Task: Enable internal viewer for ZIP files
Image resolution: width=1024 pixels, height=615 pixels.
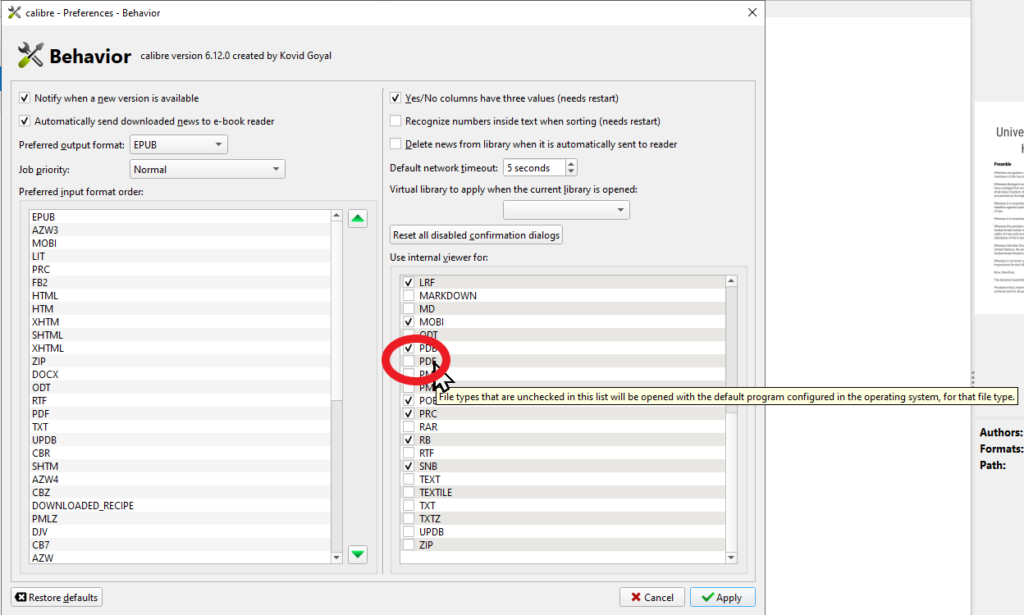Action: pos(408,545)
